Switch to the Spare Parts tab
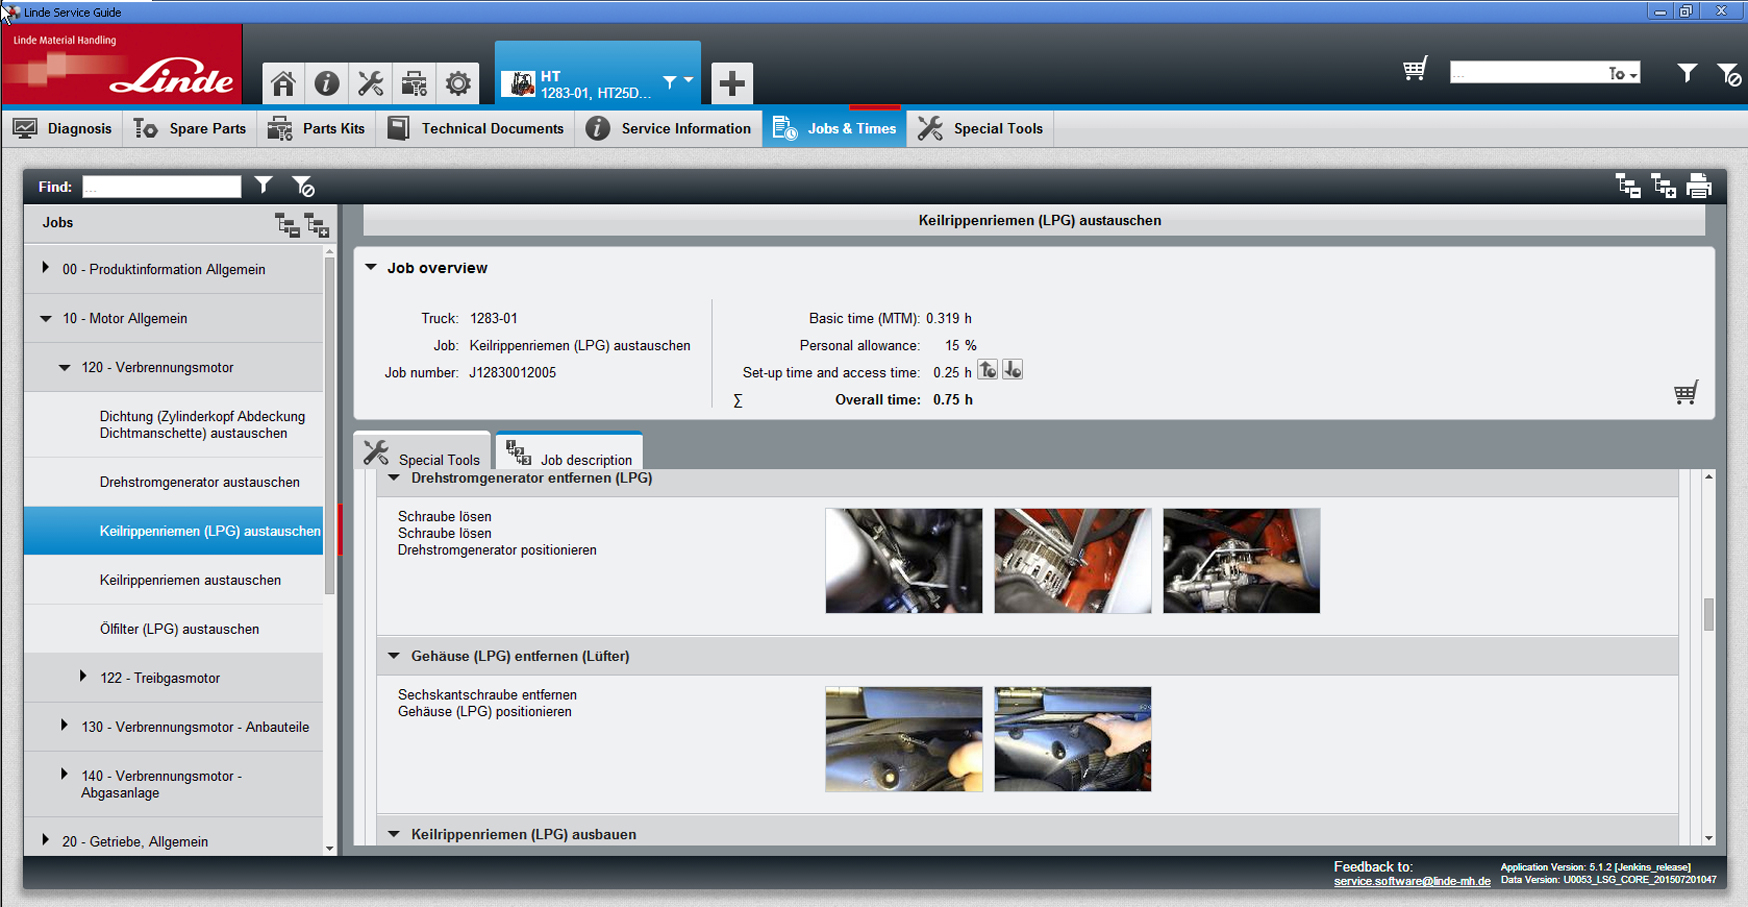 click(190, 128)
